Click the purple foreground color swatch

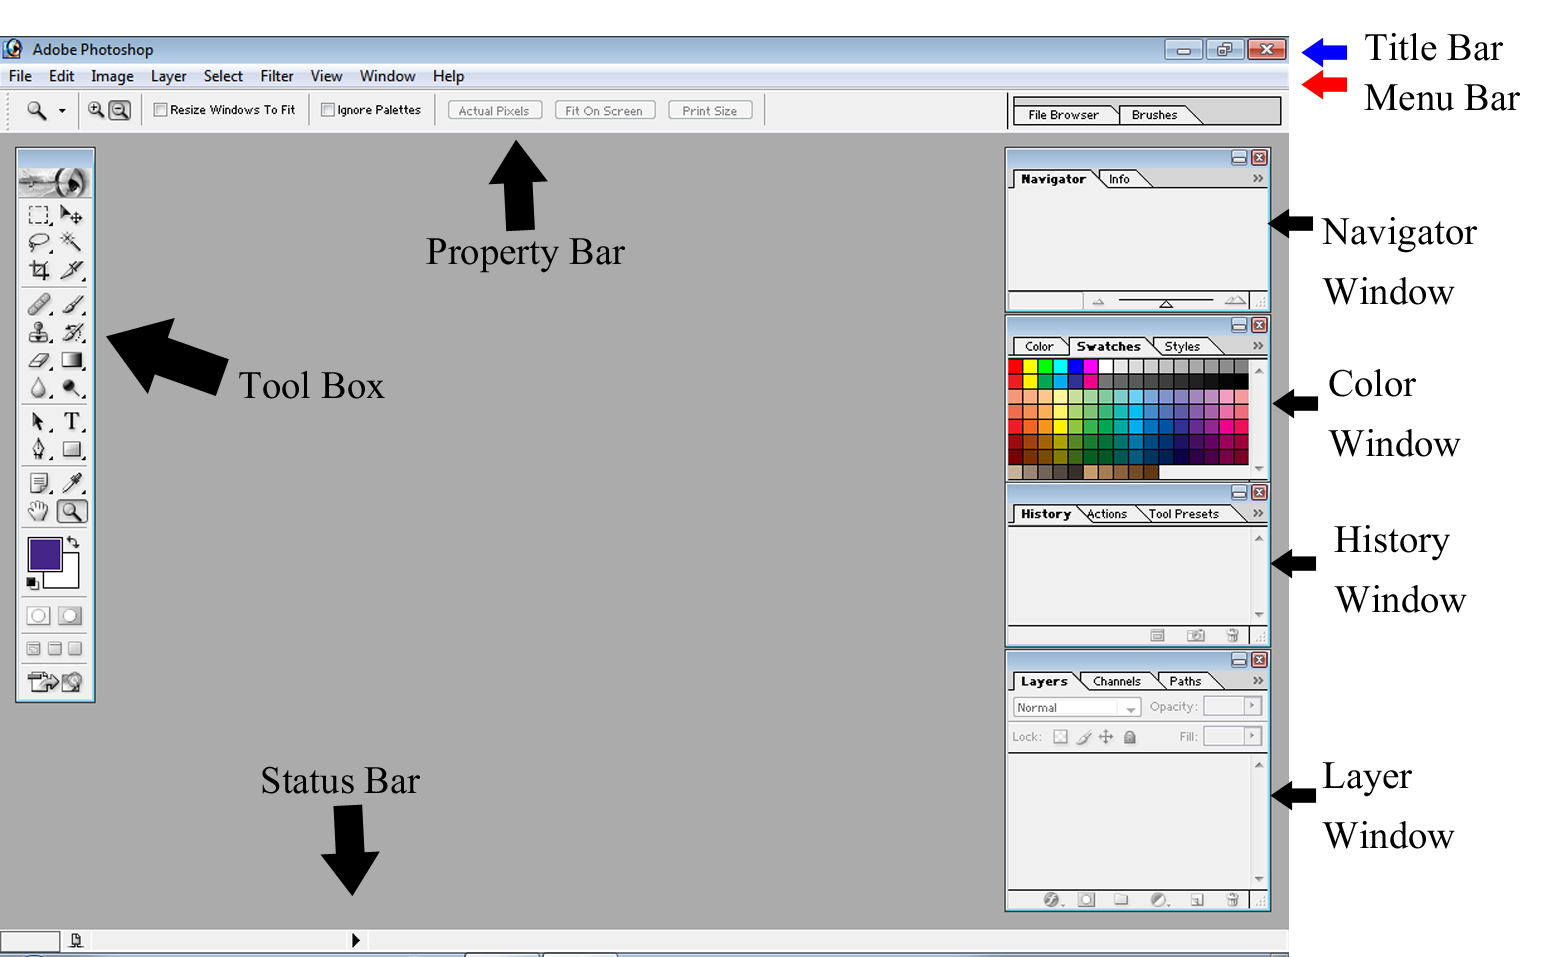[44, 552]
